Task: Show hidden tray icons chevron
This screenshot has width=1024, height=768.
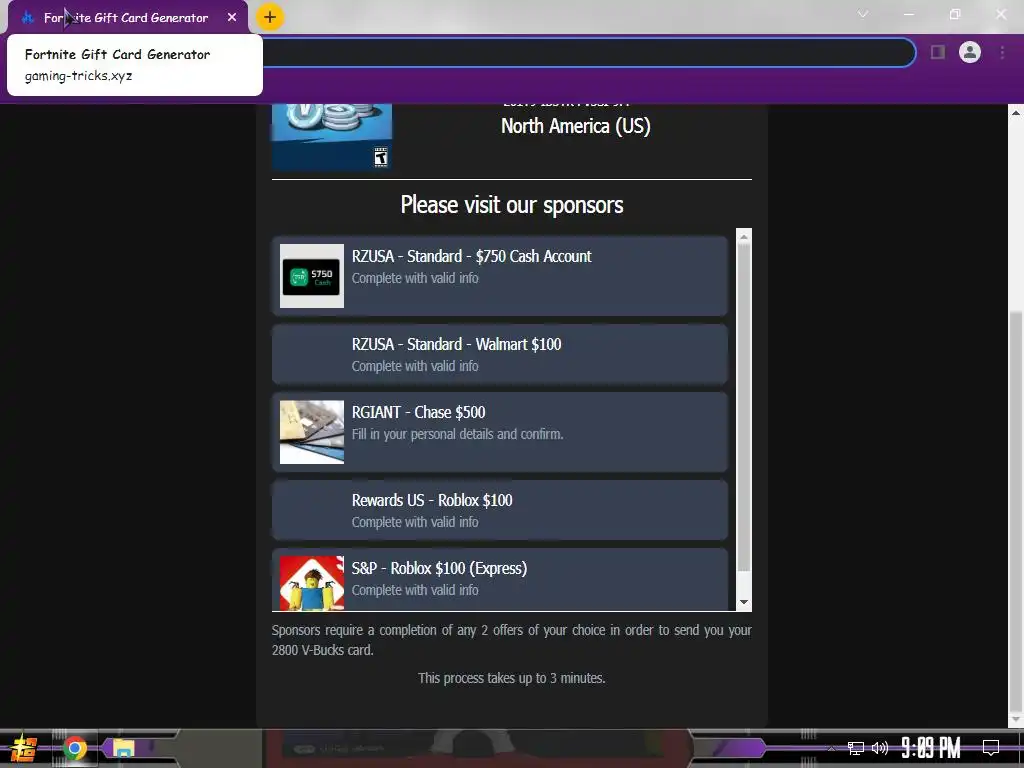Action: click(x=831, y=748)
